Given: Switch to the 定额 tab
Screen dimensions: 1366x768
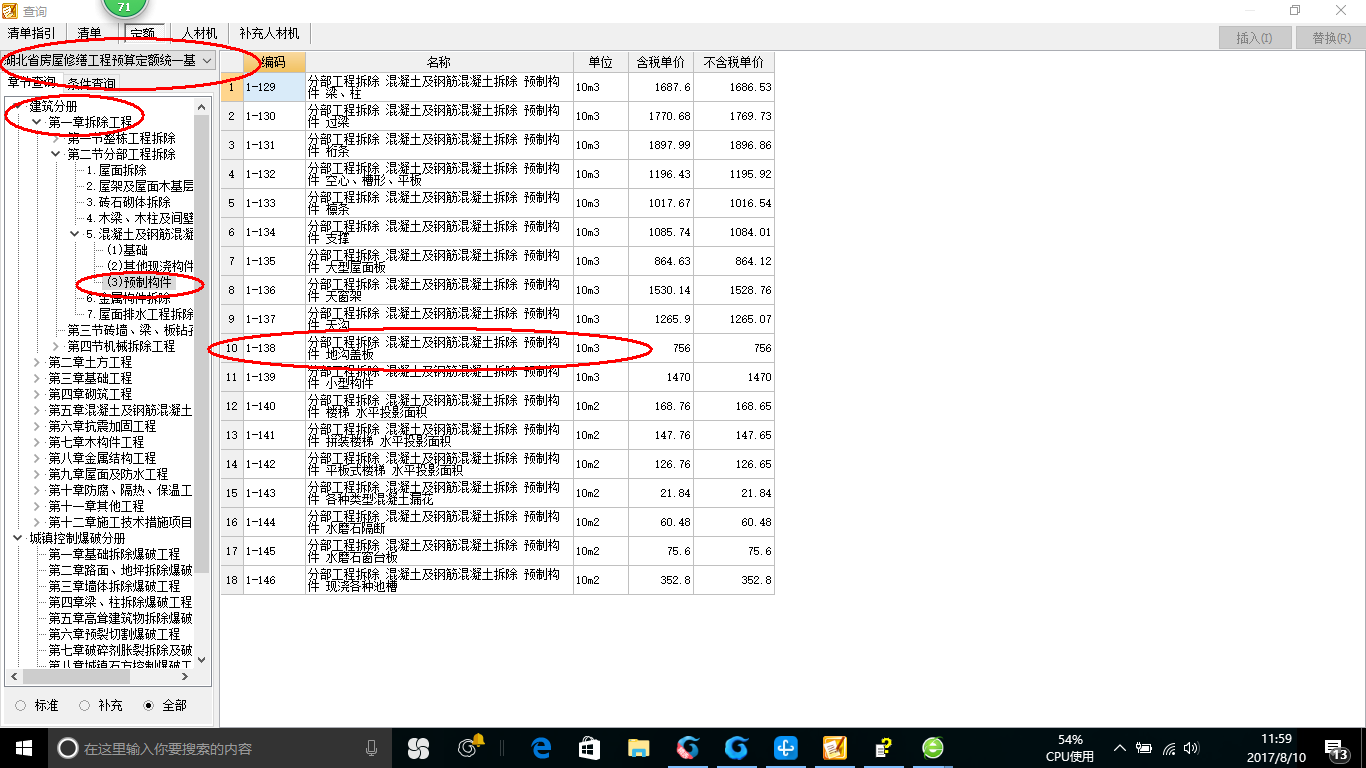Looking at the screenshot, I should pos(142,34).
